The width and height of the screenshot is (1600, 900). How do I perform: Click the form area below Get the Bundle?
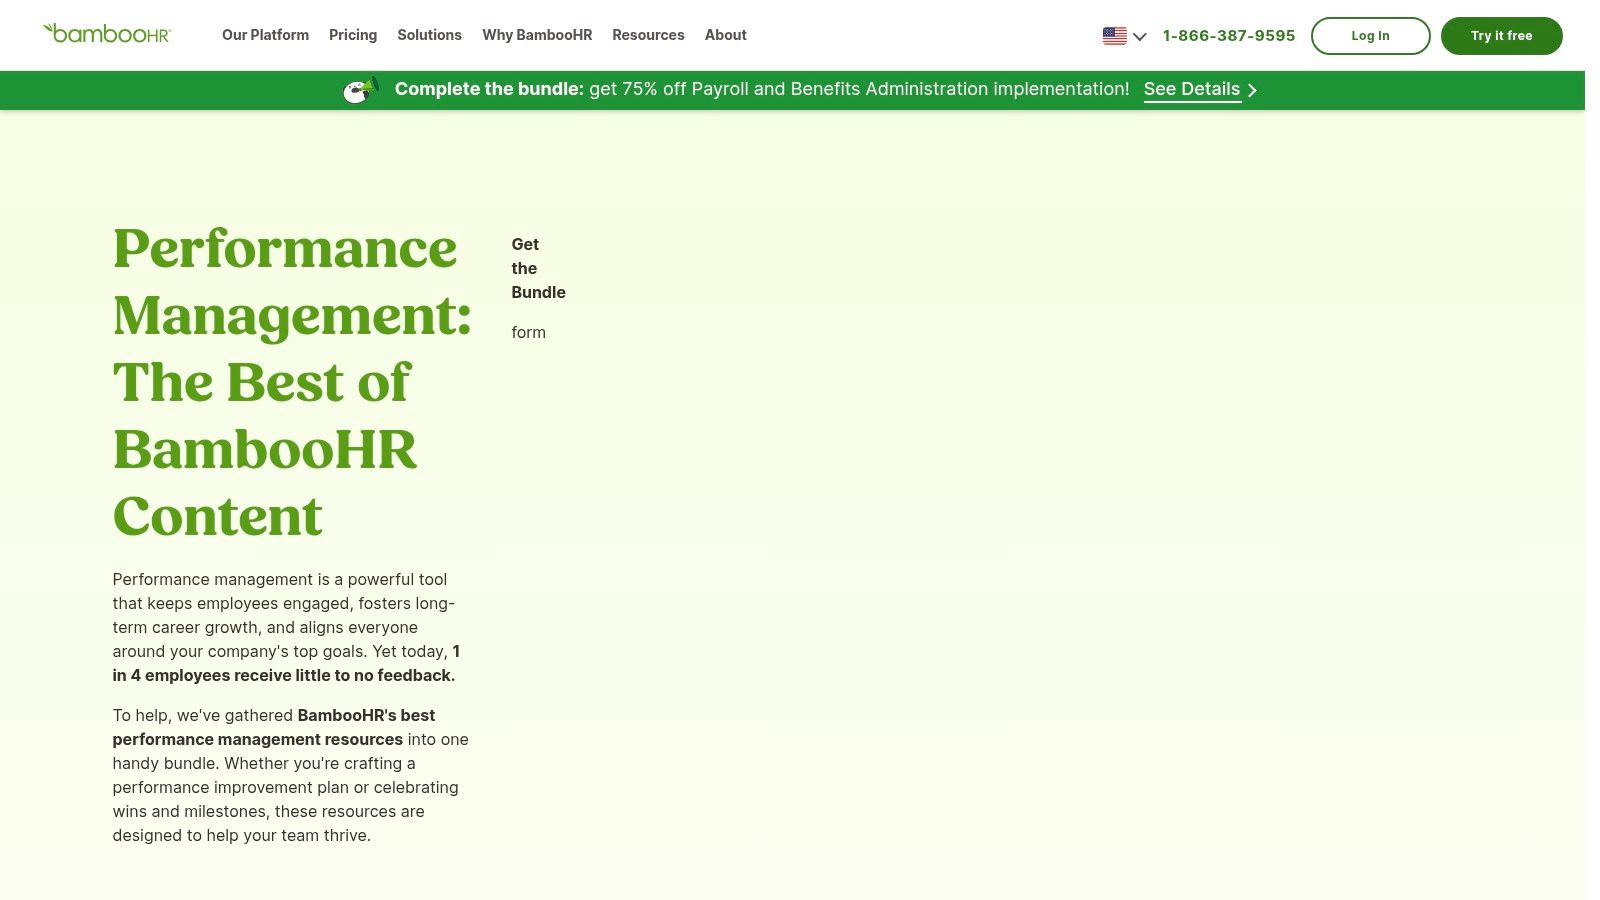point(528,332)
